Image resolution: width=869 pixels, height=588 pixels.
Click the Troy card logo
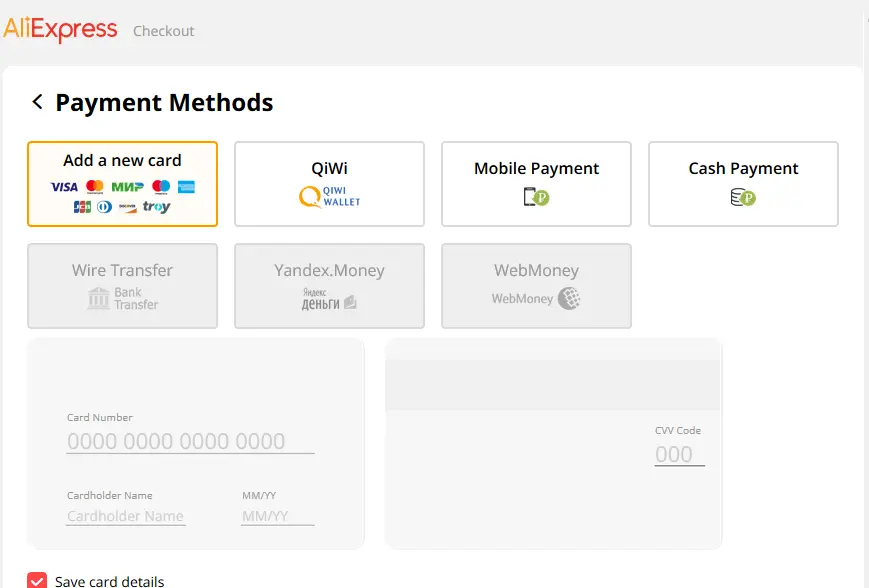[156, 207]
